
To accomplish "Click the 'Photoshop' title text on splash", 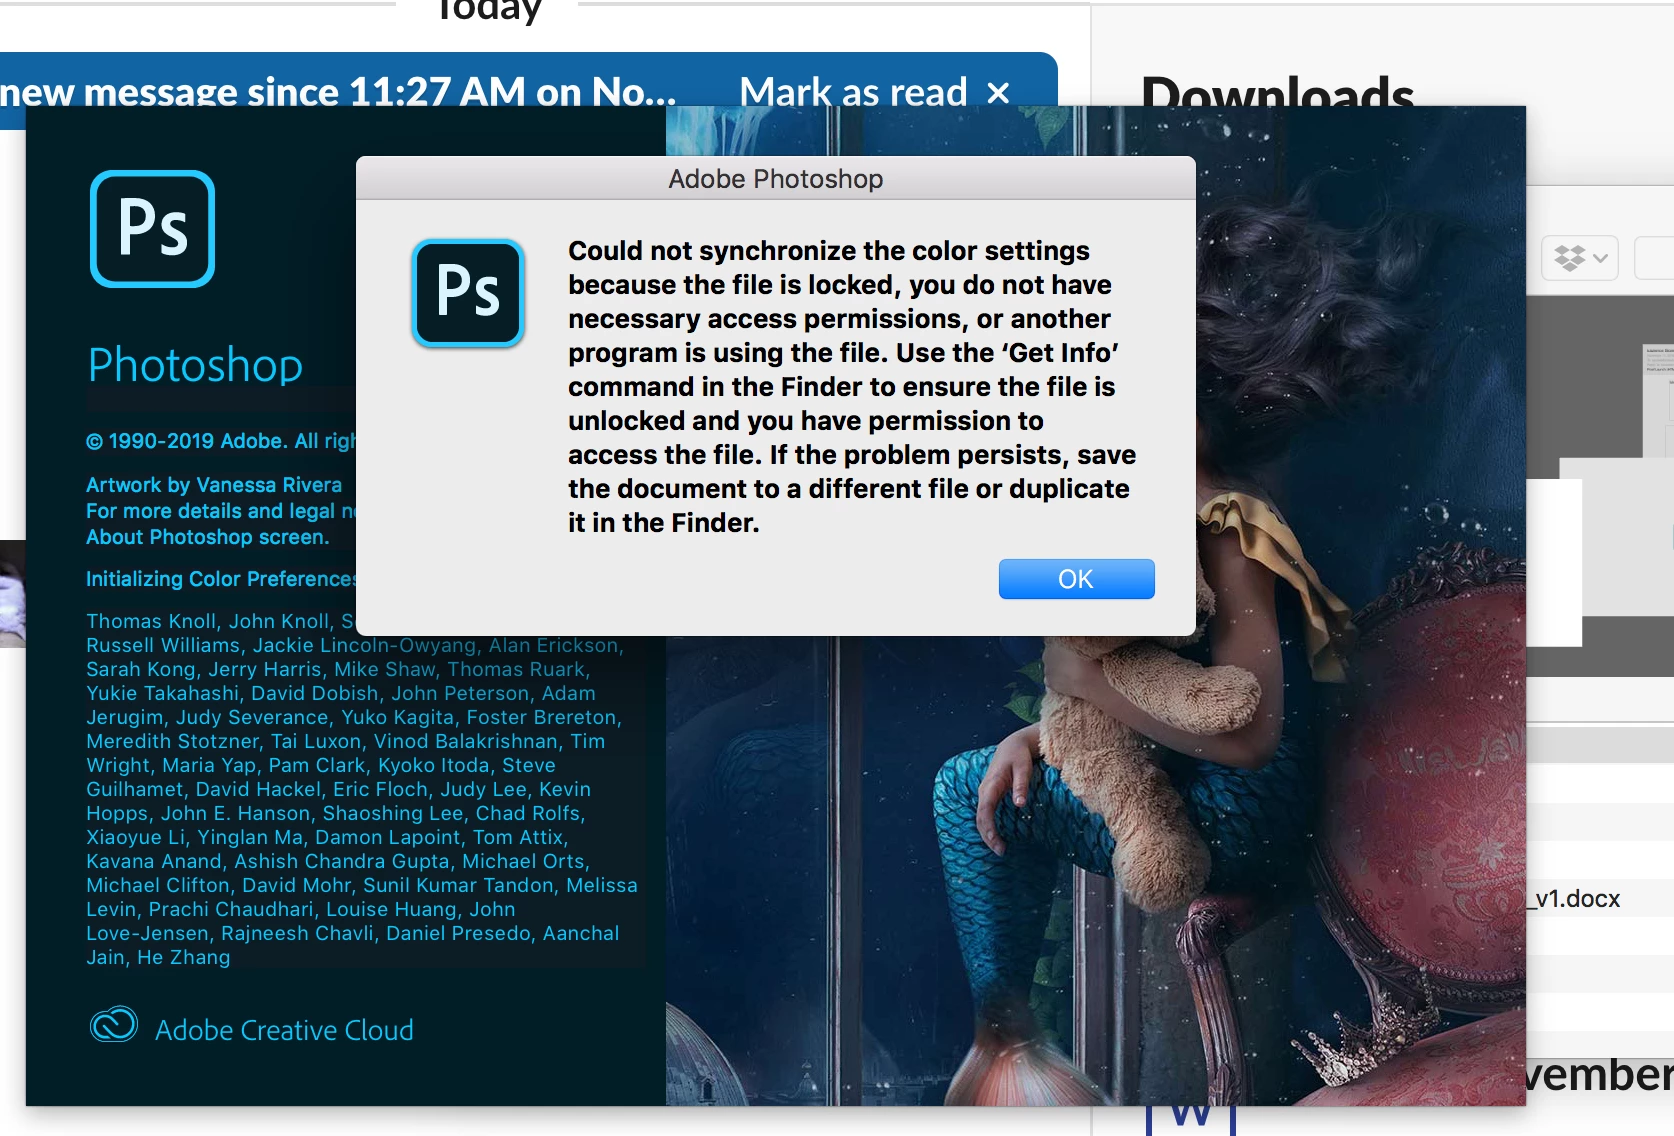I will tap(195, 365).
